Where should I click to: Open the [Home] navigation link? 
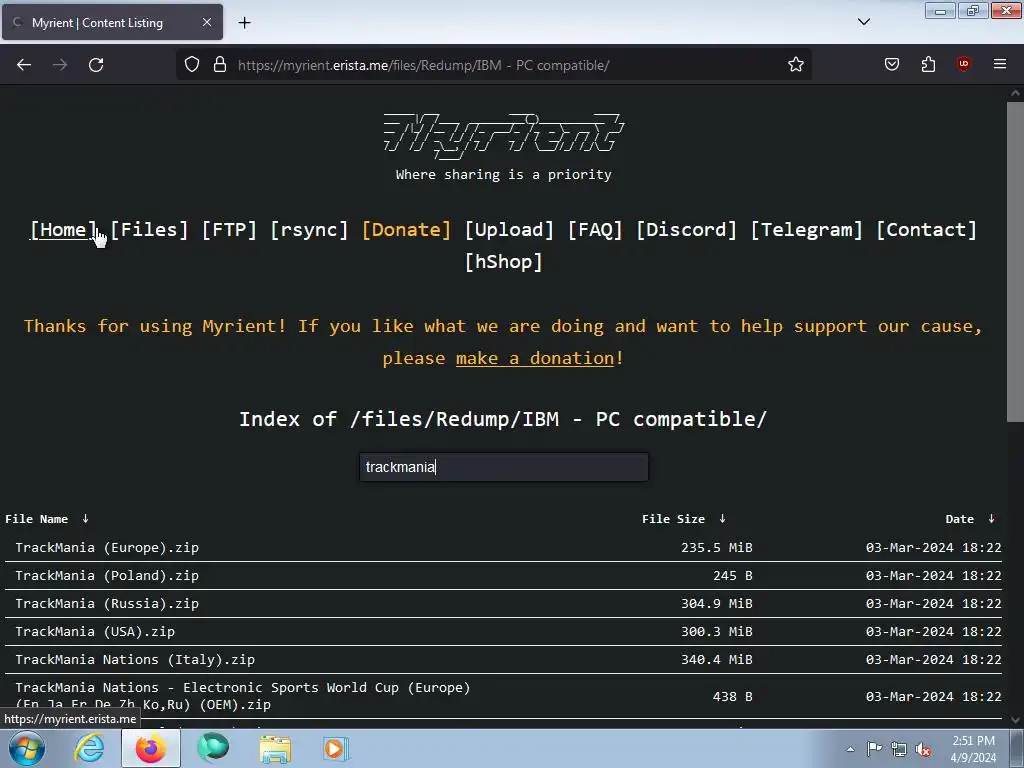point(63,230)
